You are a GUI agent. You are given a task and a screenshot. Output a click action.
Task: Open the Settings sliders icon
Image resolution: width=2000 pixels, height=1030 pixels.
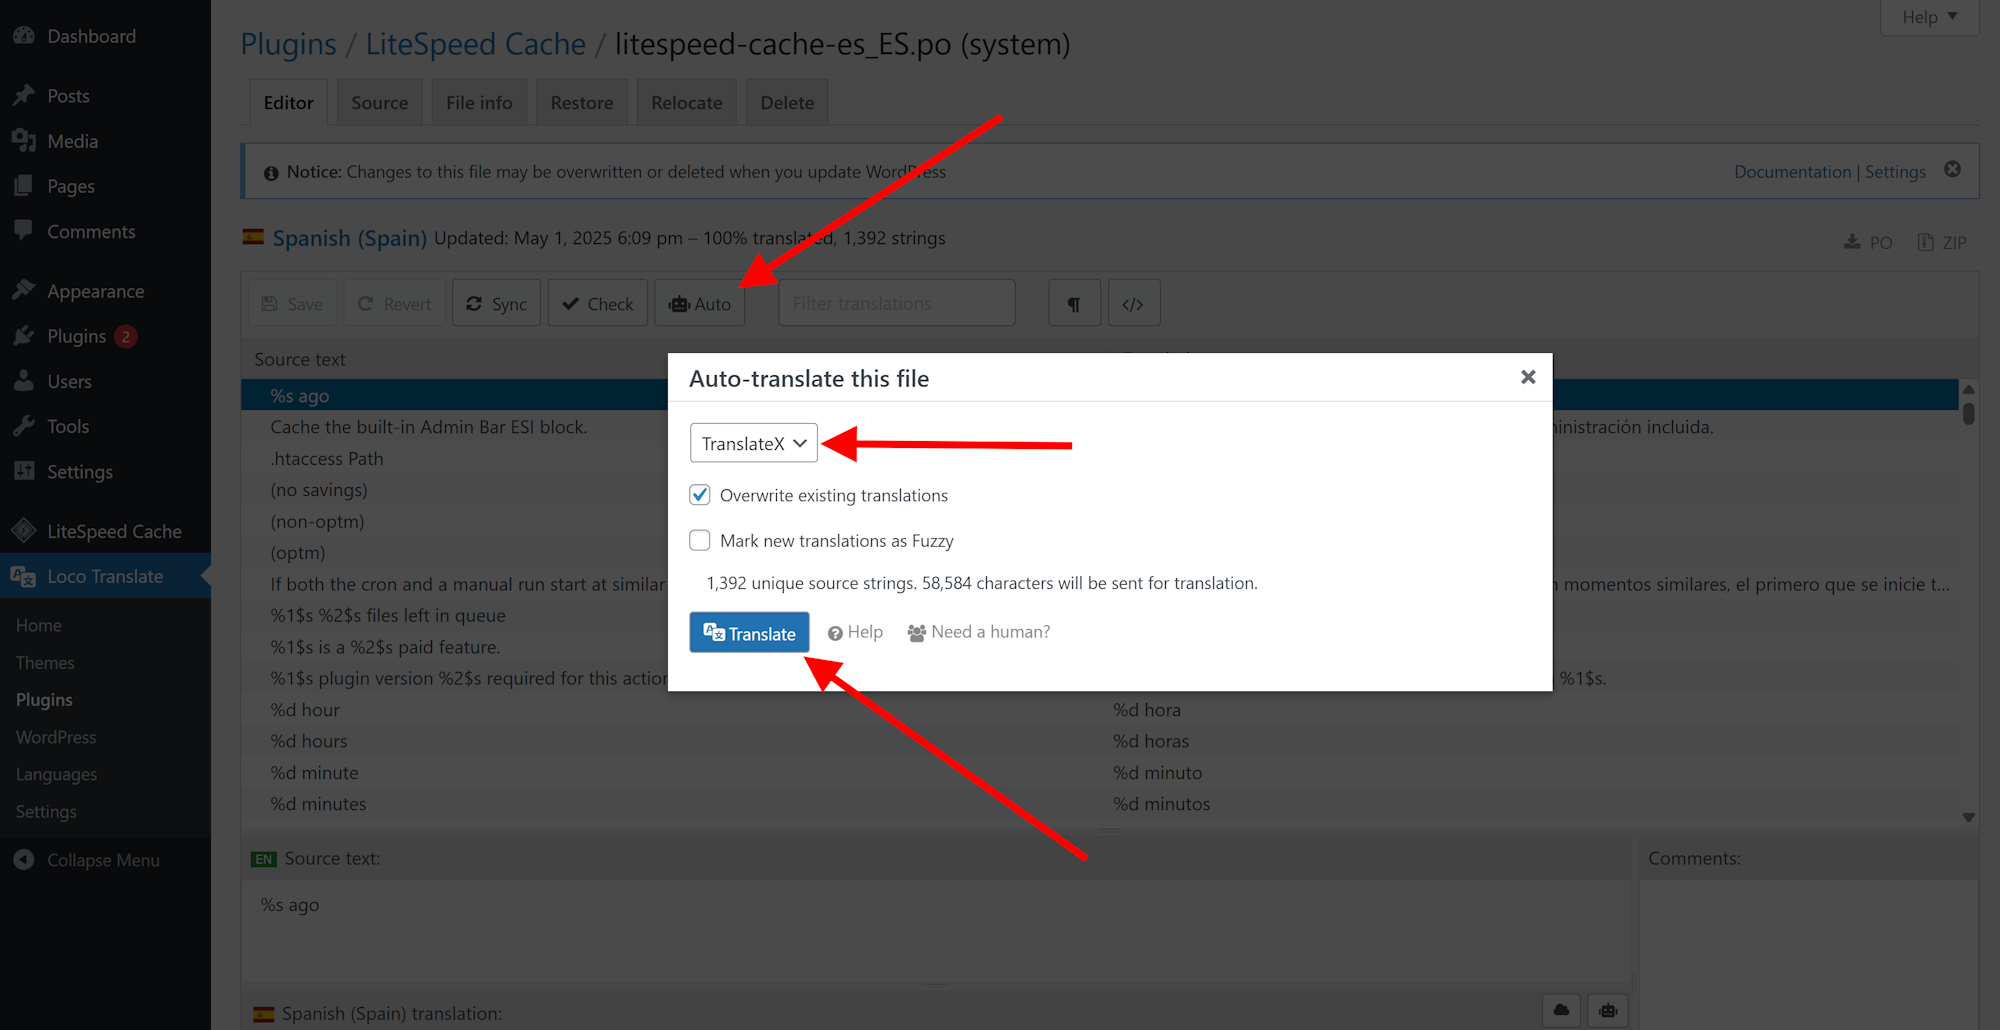pyautogui.click(x=24, y=471)
